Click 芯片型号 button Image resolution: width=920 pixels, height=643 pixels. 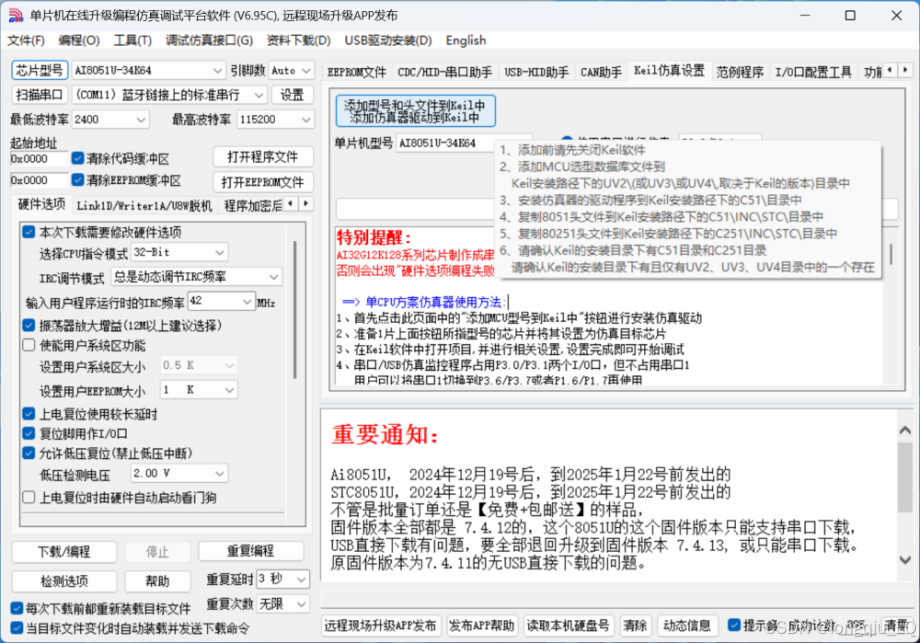(x=39, y=70)
